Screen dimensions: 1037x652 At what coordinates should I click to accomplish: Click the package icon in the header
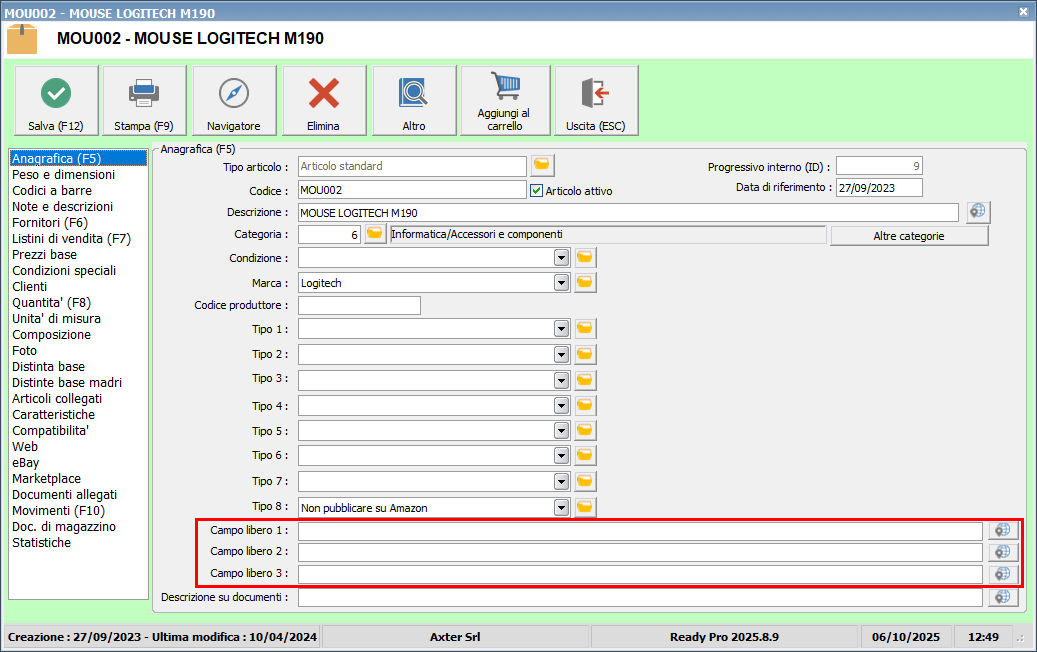click(x=22, y=39)
